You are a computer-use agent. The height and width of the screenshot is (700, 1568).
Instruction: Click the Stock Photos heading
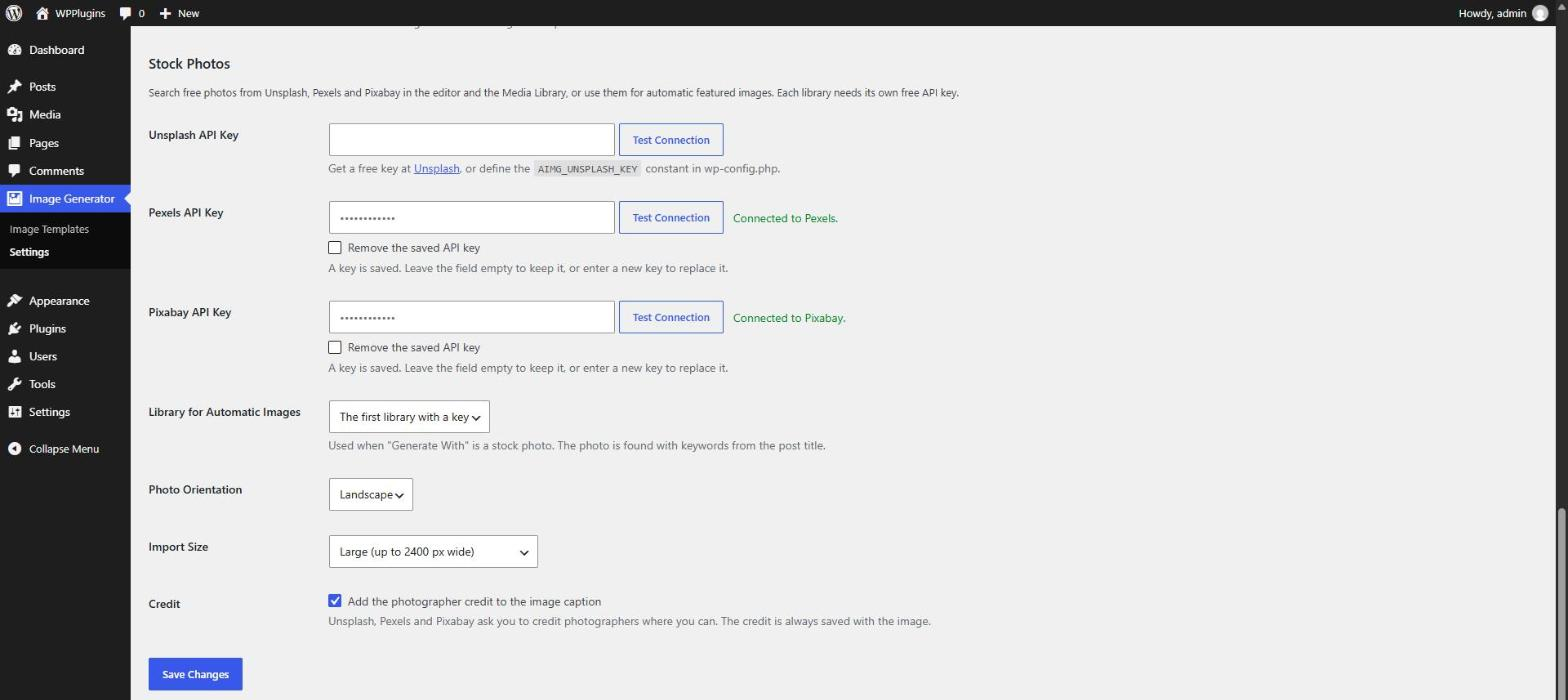coord(189,64)
